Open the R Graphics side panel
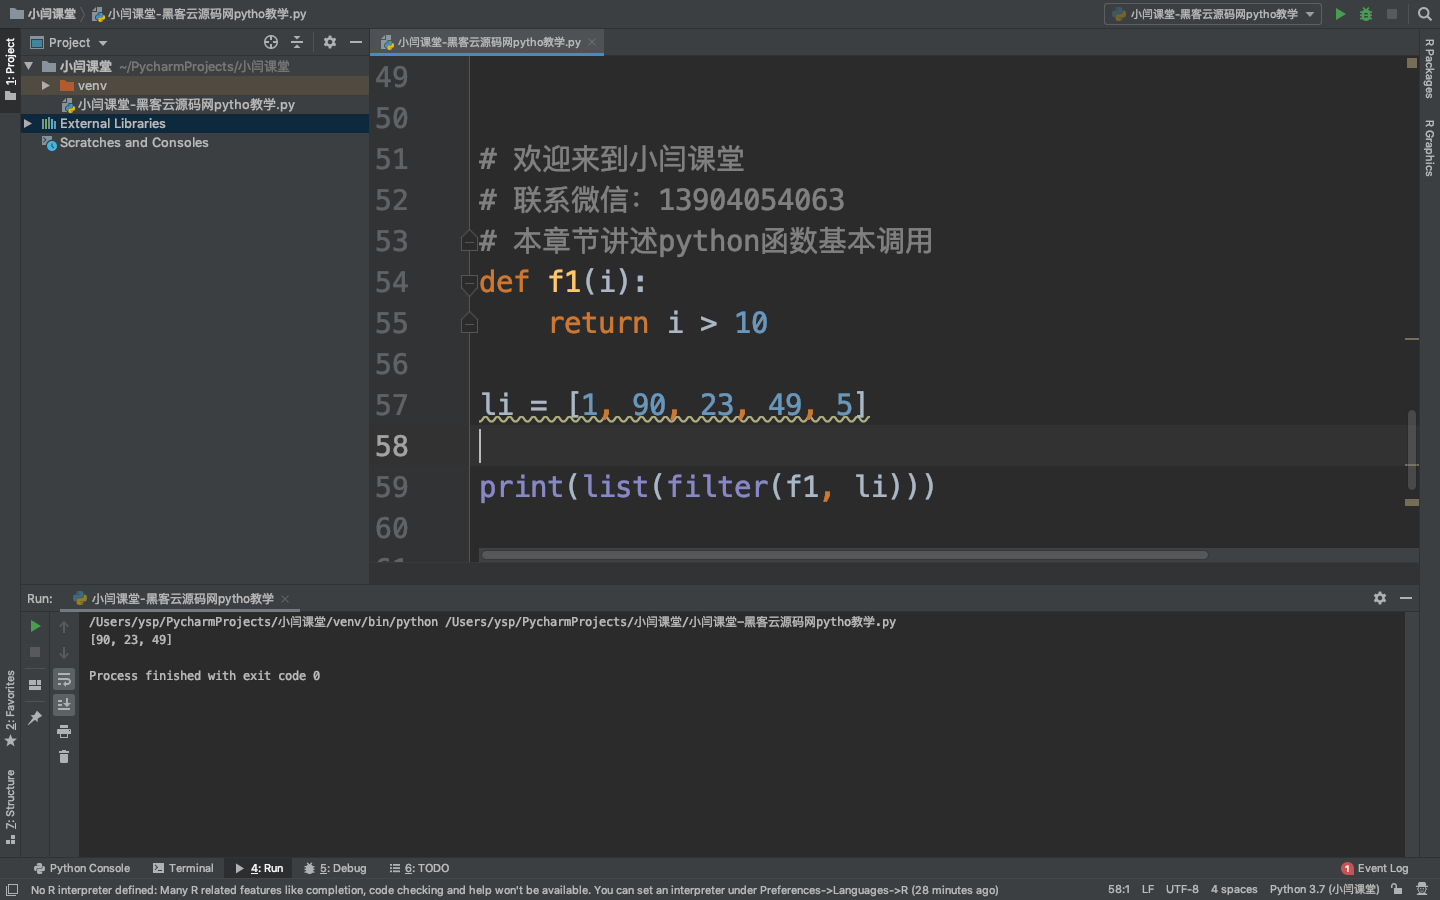 pos(1430,148)
